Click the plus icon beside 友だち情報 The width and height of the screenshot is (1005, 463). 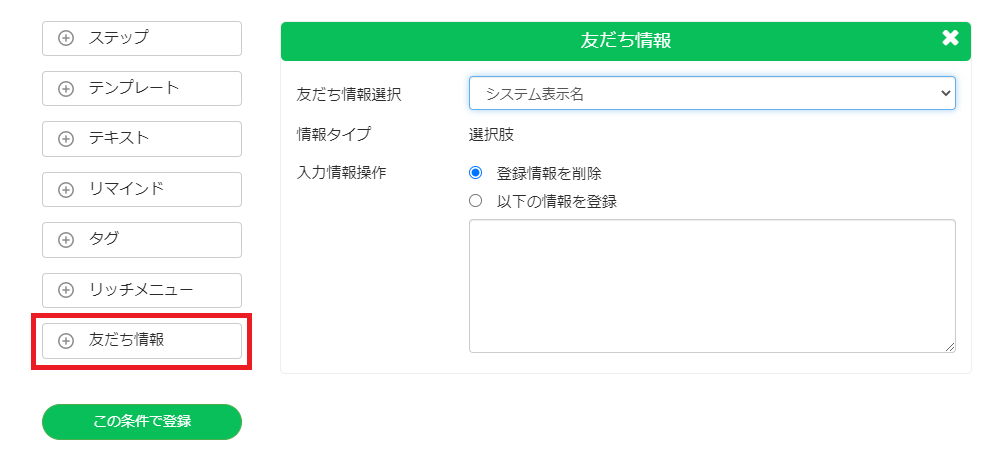click(x=66, y=341)
